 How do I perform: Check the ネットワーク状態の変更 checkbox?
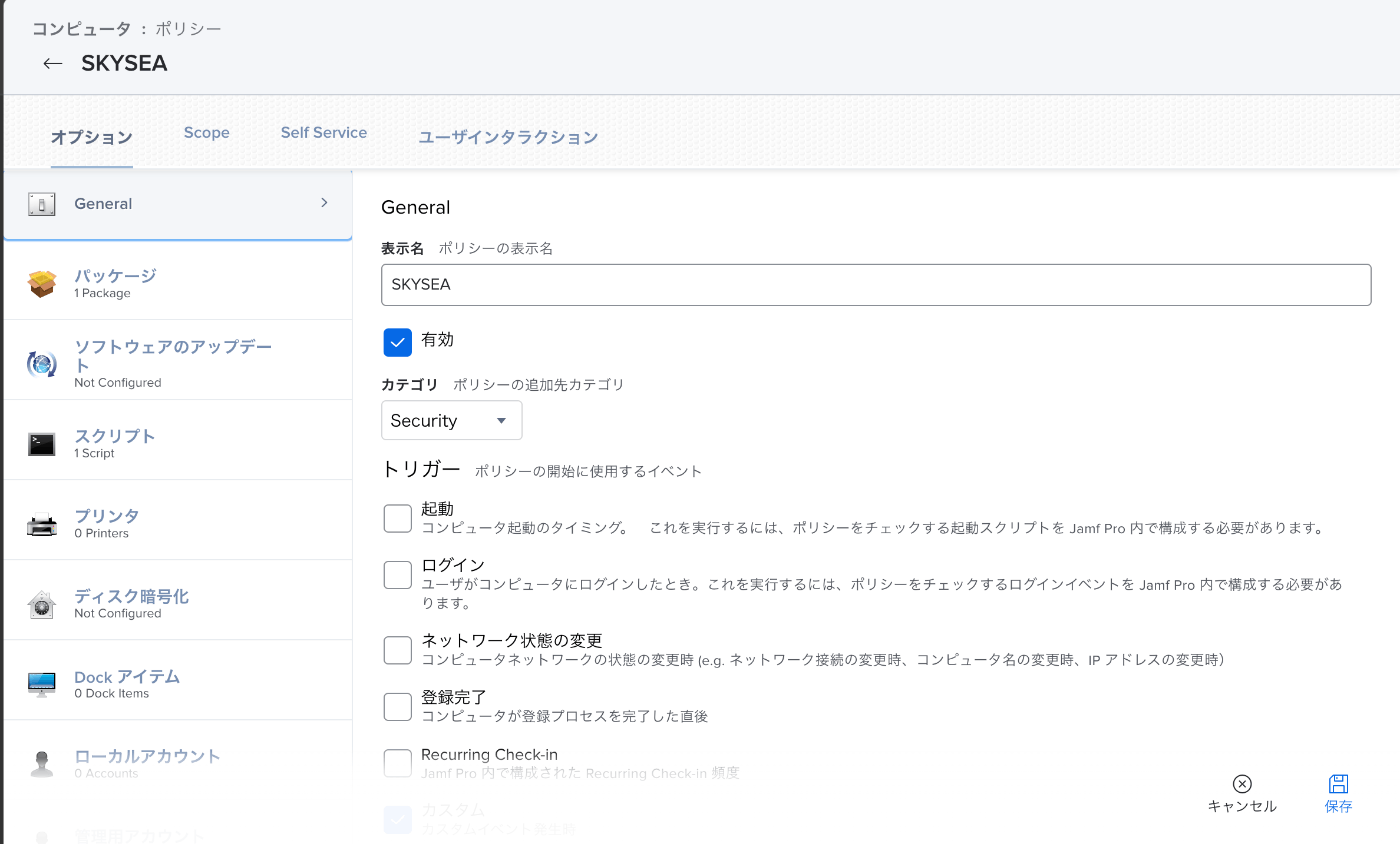tap(398, 650)
